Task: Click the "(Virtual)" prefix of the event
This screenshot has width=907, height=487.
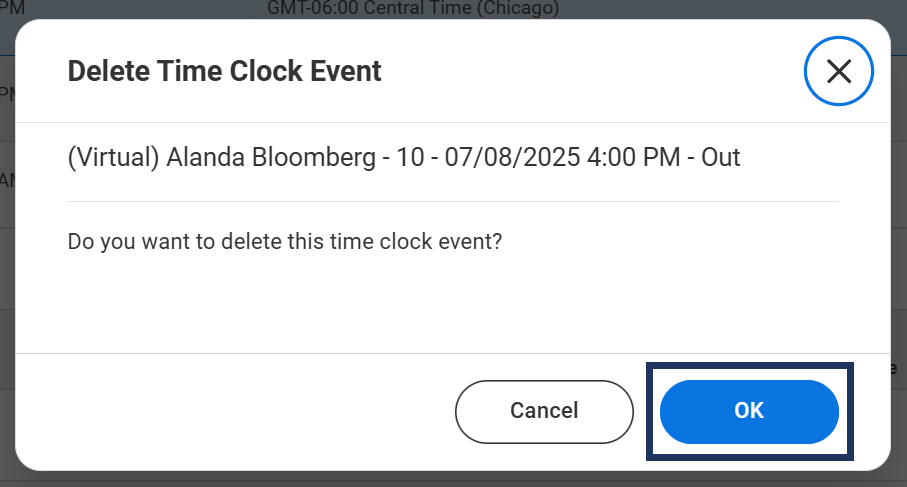Action: click(x=113, y=158)
